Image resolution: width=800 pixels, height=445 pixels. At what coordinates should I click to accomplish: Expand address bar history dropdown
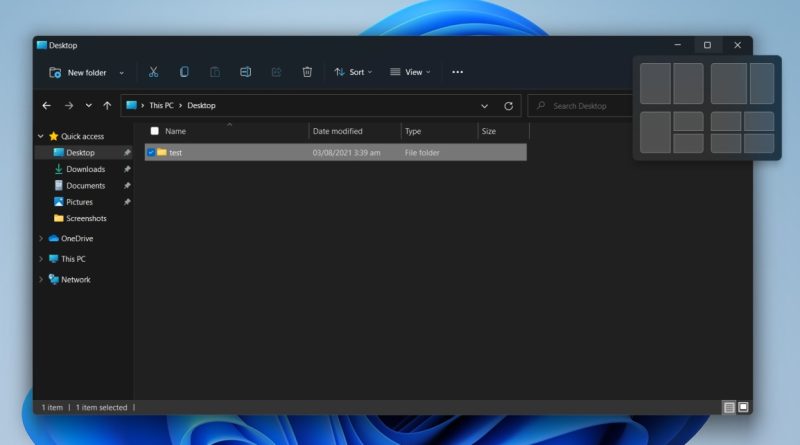(484, 106)
